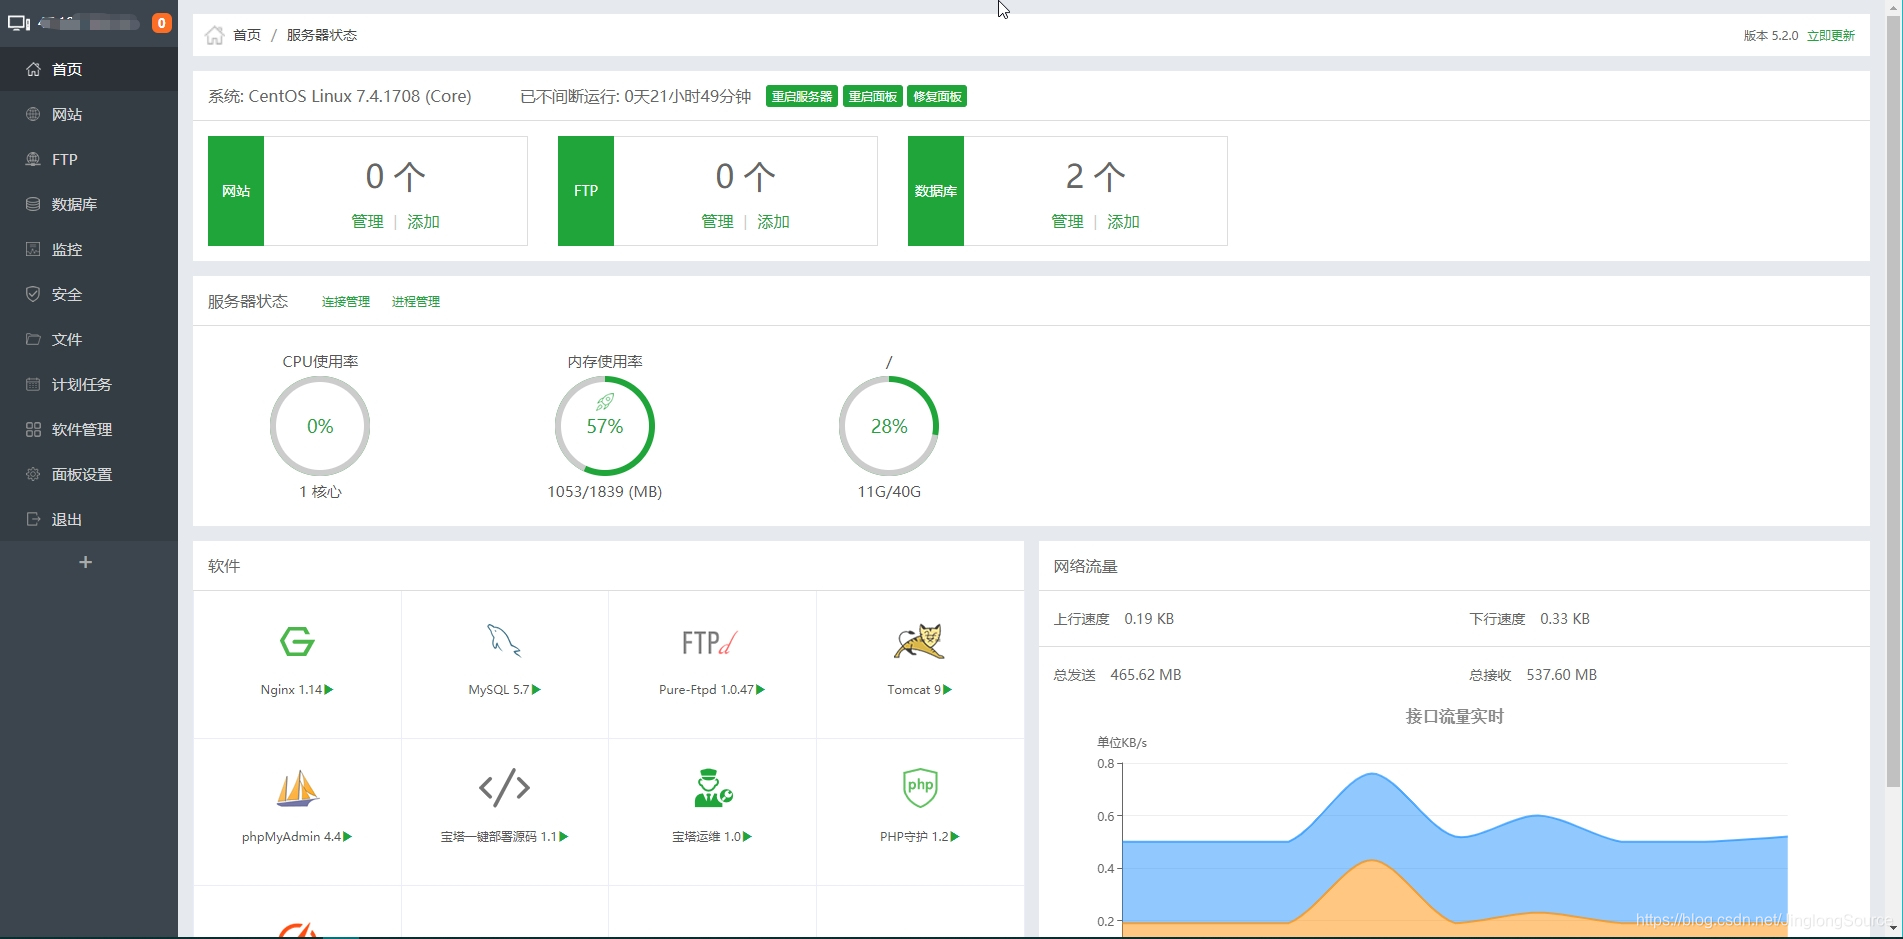
Task: Open the 监控 sidebar menu
Action: pos(89,249)
